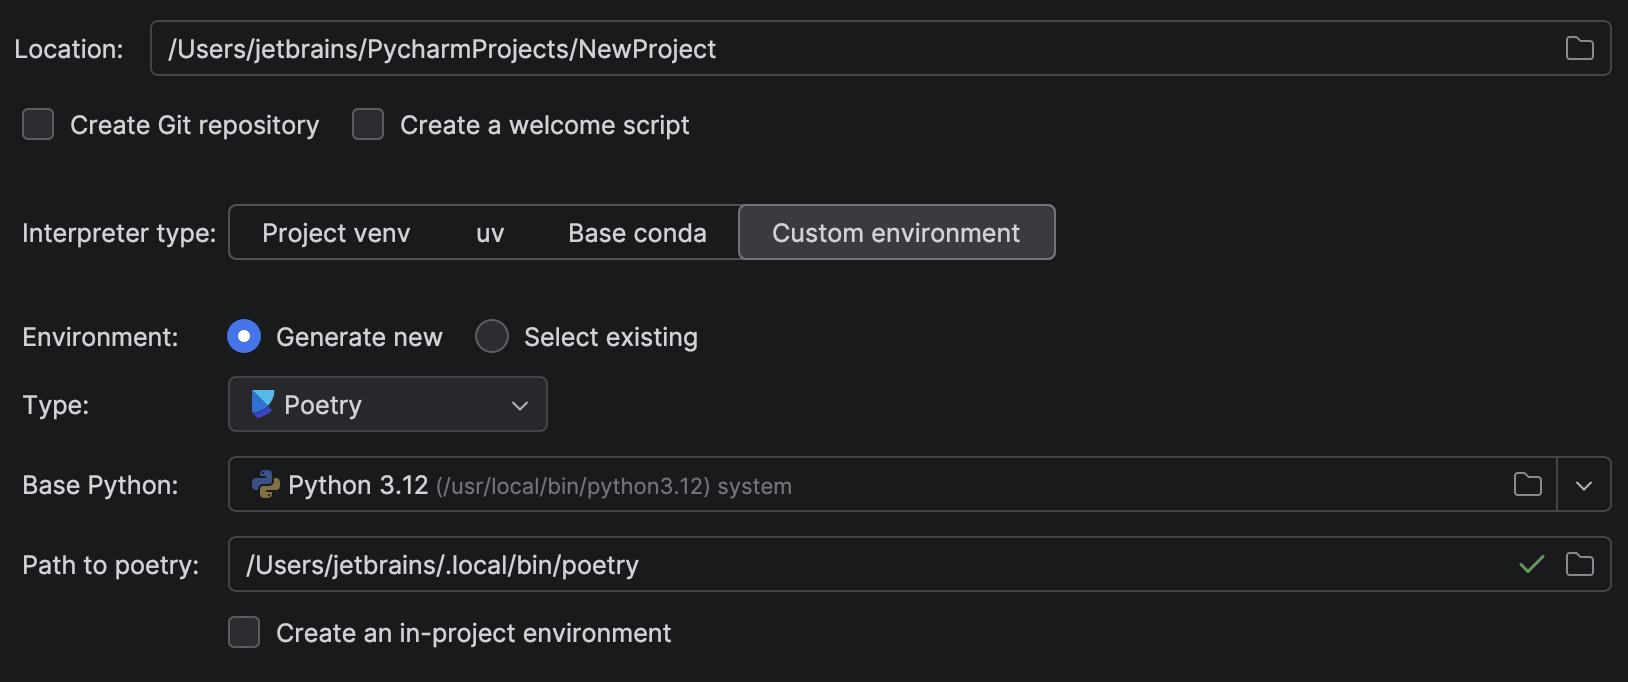
Task: Browse for the poetry executable via folder icon
Action: pyautogui.click(x=1580, y=564)
